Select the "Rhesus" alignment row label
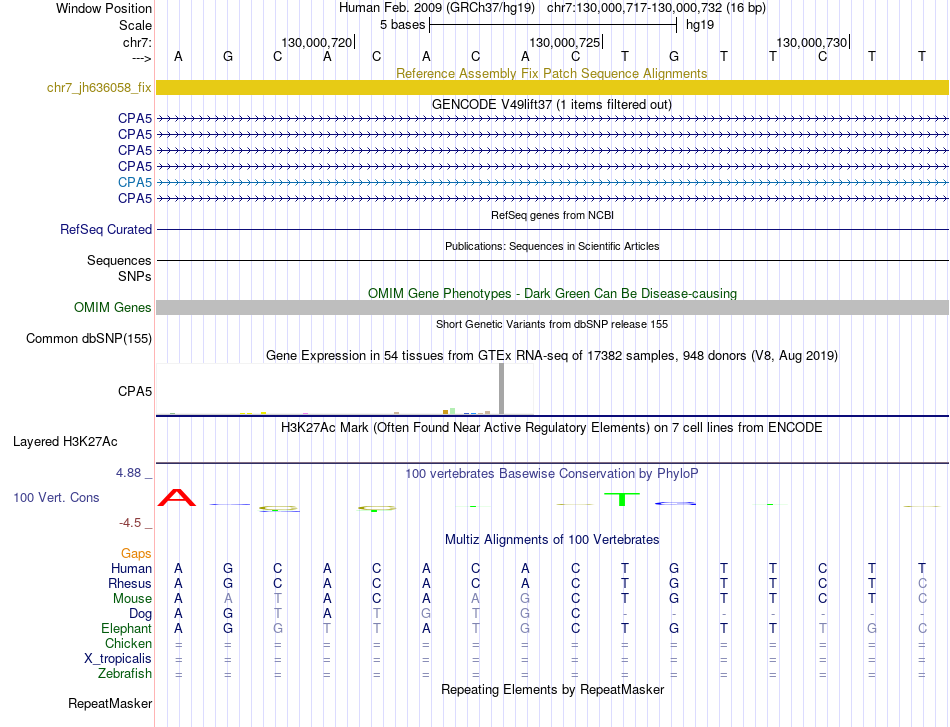950x727 pixels. [130, 583]
